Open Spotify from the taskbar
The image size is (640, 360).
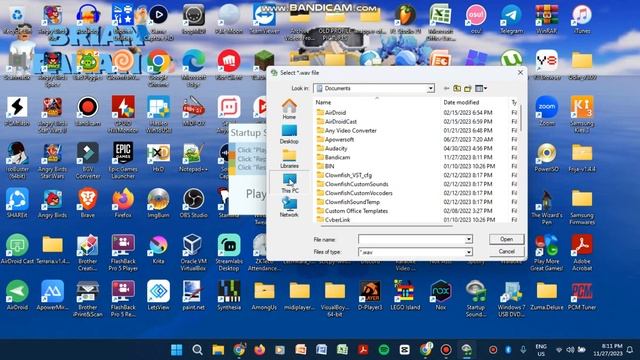click(x=384, y=350)
